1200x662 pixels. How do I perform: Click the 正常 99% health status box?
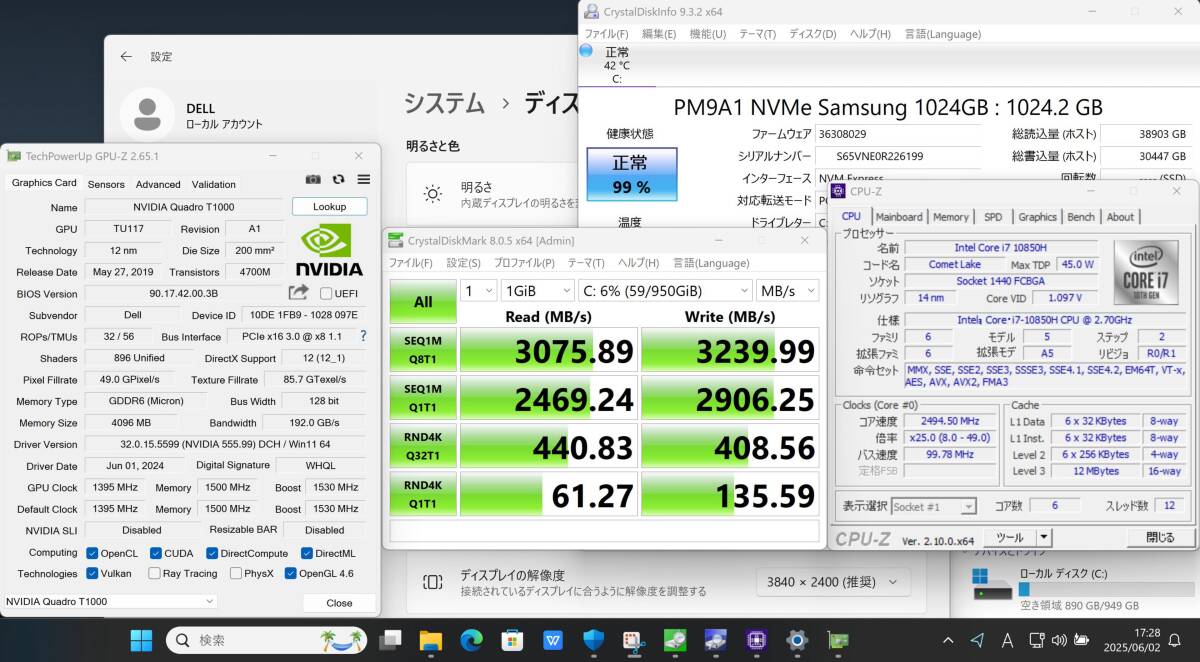[x=631, y=174]
